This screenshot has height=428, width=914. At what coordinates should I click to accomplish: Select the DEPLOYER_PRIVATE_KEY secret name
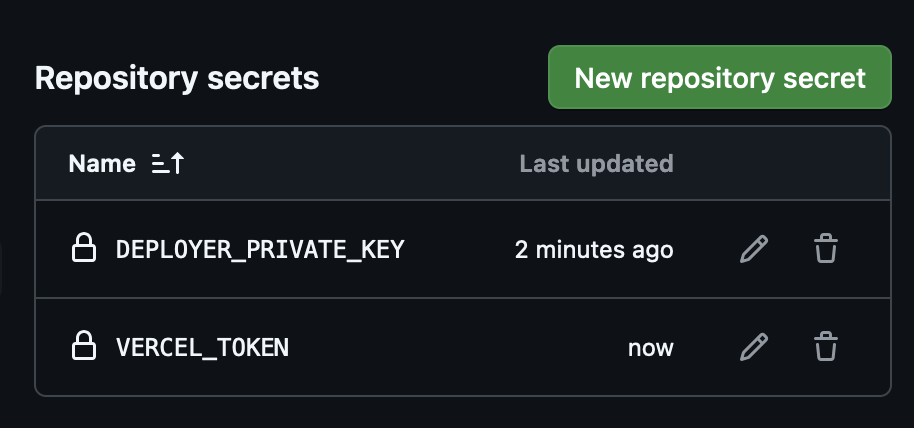(x=260, y=249)
